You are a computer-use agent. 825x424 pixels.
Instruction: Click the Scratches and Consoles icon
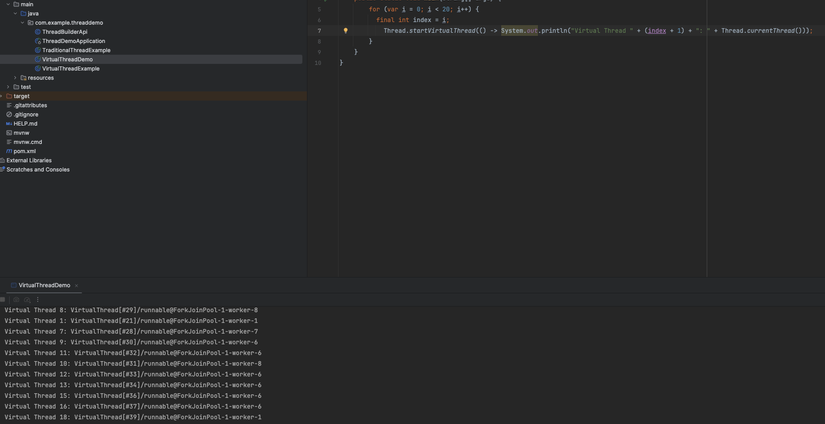[x=2, y=170]
